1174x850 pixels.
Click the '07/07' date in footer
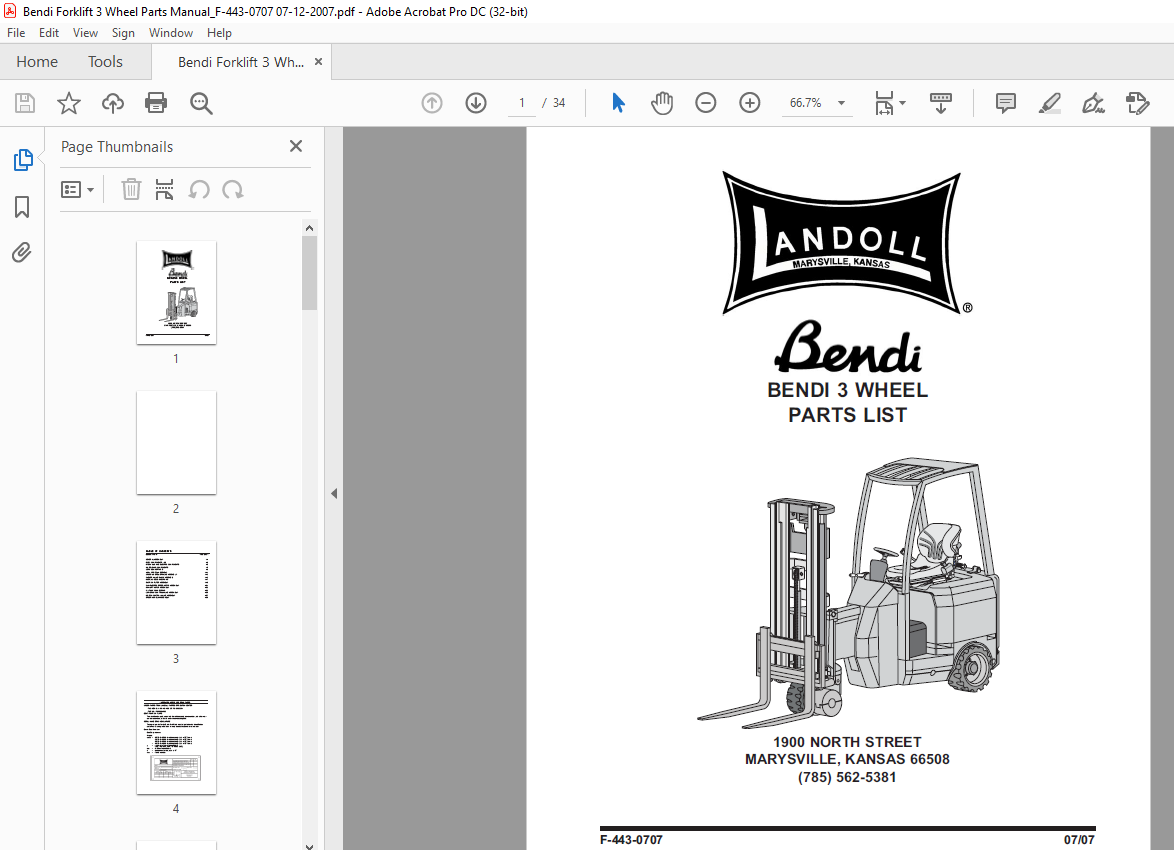[1079, 840]
